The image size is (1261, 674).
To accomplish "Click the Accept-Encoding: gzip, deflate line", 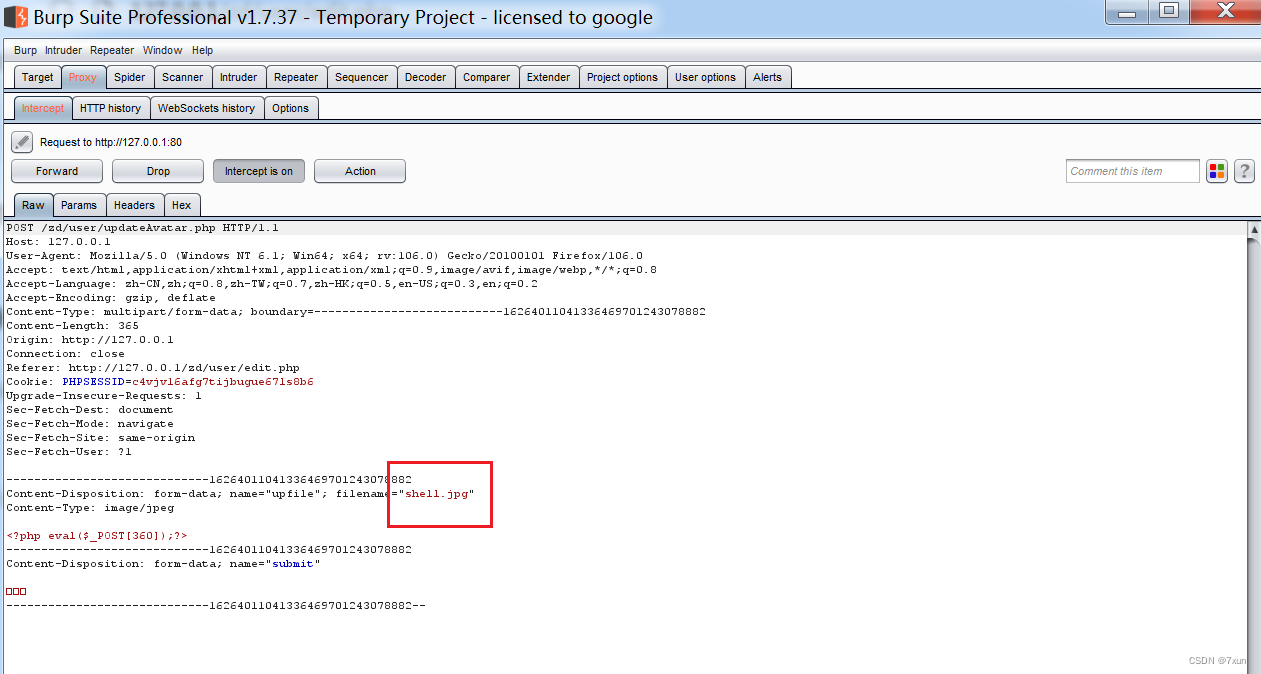I will pos(111,298).
